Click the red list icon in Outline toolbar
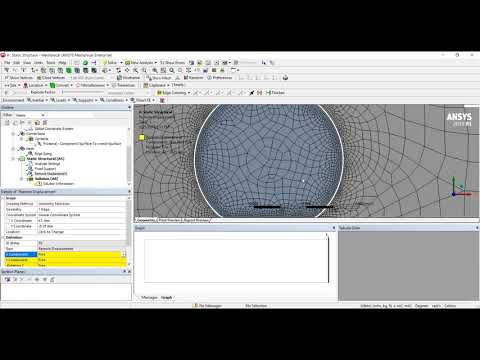 point(45,123)
